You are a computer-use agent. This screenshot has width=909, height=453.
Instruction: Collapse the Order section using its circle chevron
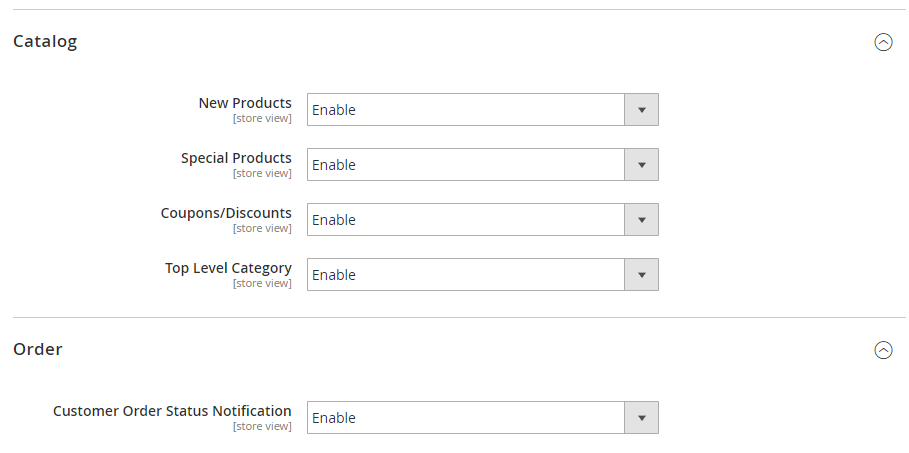(883, 350)
